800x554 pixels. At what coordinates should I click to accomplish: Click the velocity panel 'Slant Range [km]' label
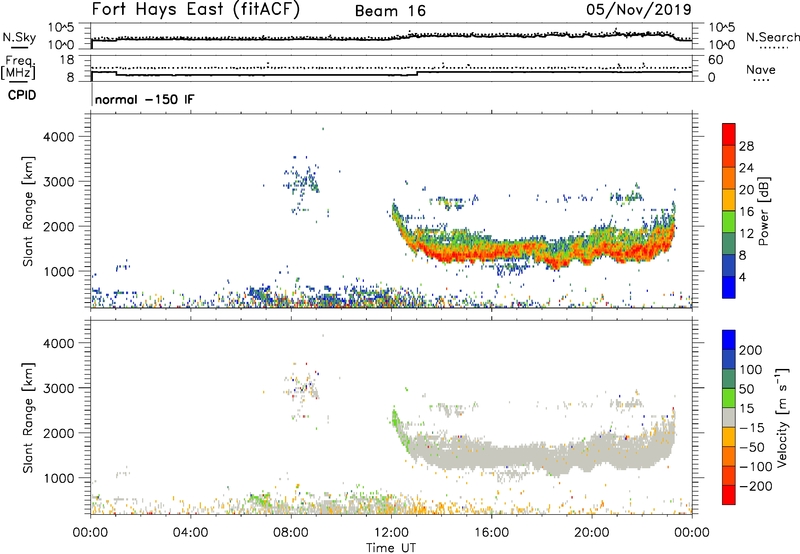[28, 418]
